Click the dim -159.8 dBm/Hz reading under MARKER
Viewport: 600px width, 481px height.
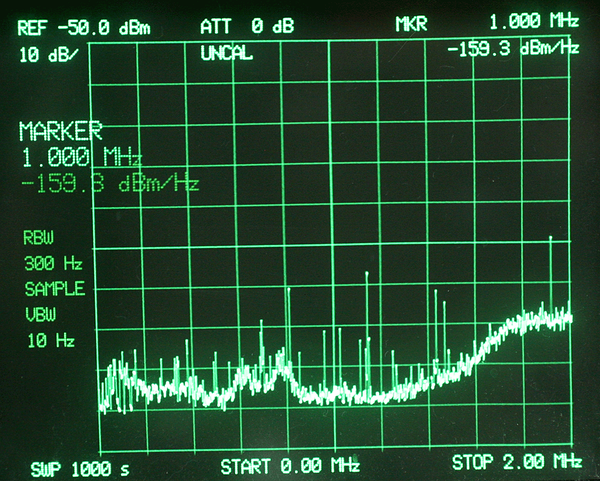[110, 184]
